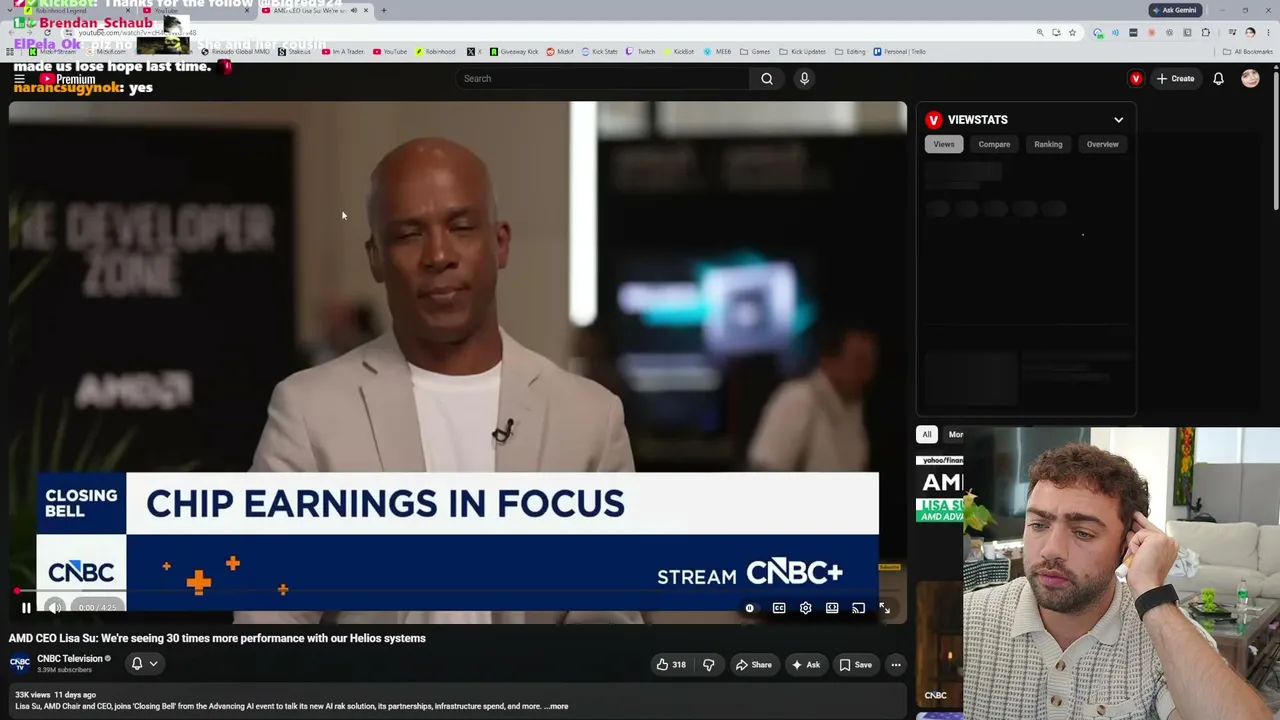Screen dimensions: 1280x720
Task: Open the Editing bookmarks folder
Action: tap(850, 52)
